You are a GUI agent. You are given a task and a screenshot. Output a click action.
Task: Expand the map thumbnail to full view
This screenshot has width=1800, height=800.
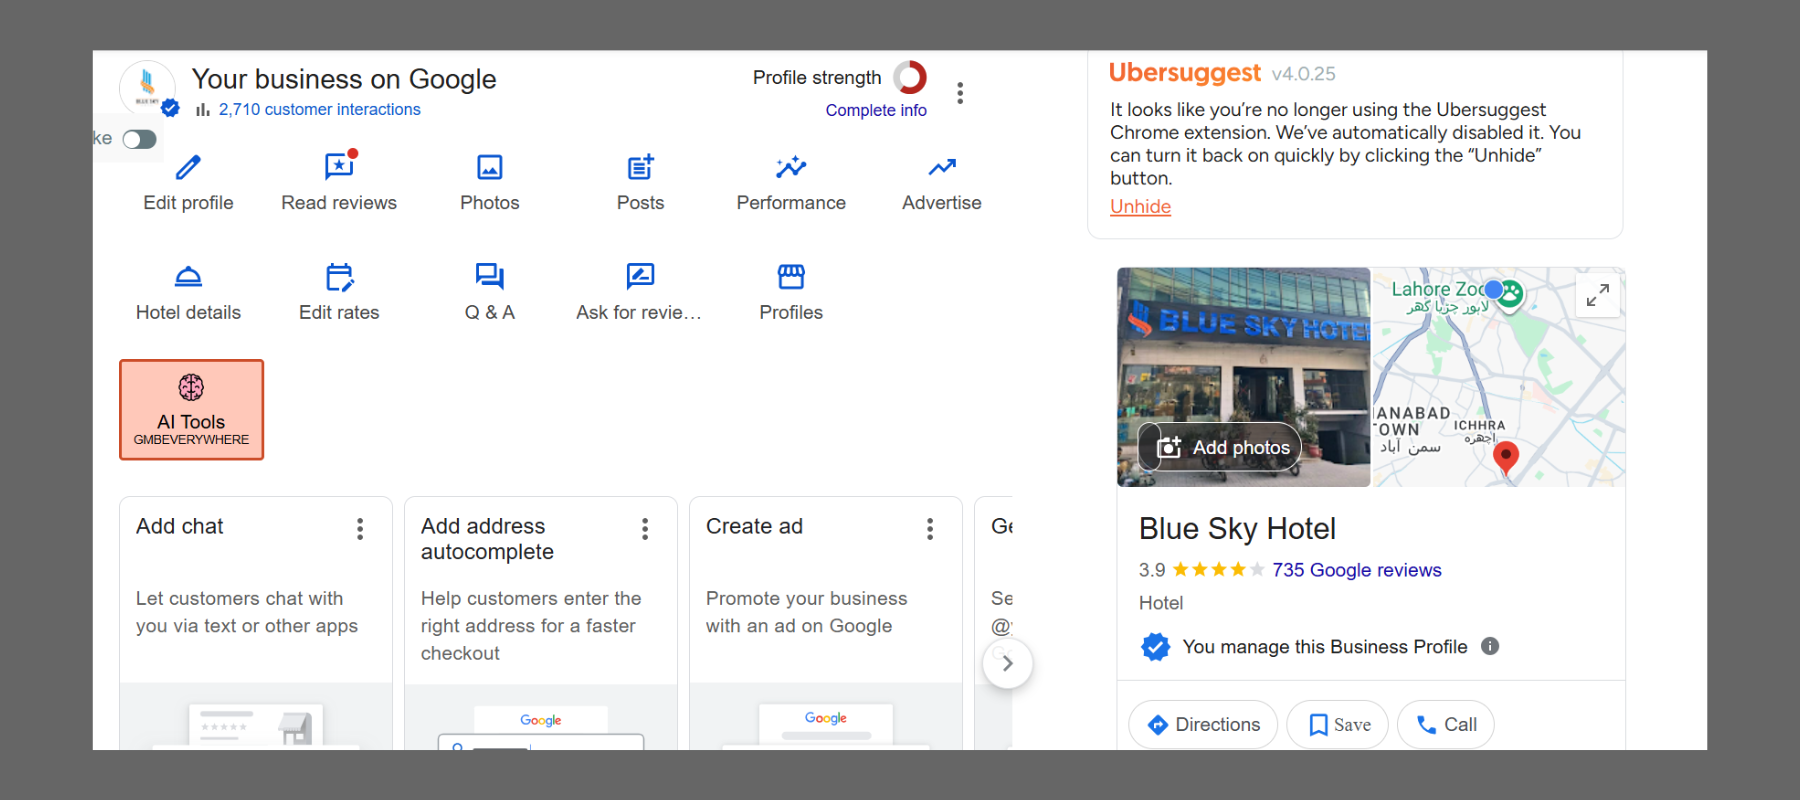coord(1597,295)
